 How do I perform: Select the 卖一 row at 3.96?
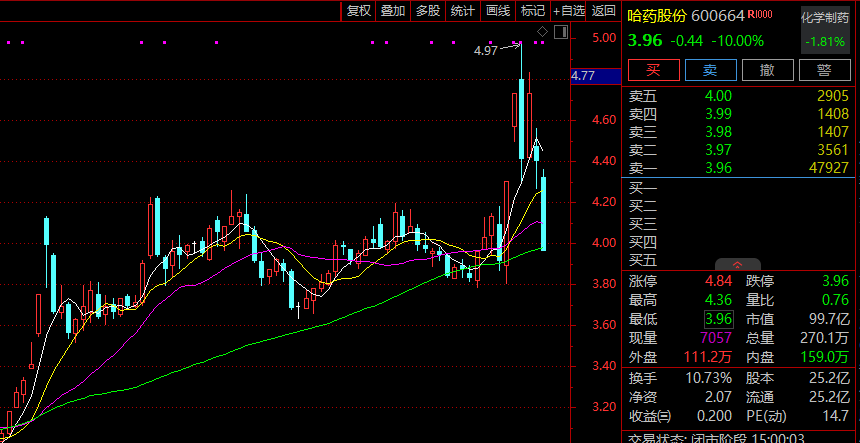pyautogui.click(x=738, y=168)
